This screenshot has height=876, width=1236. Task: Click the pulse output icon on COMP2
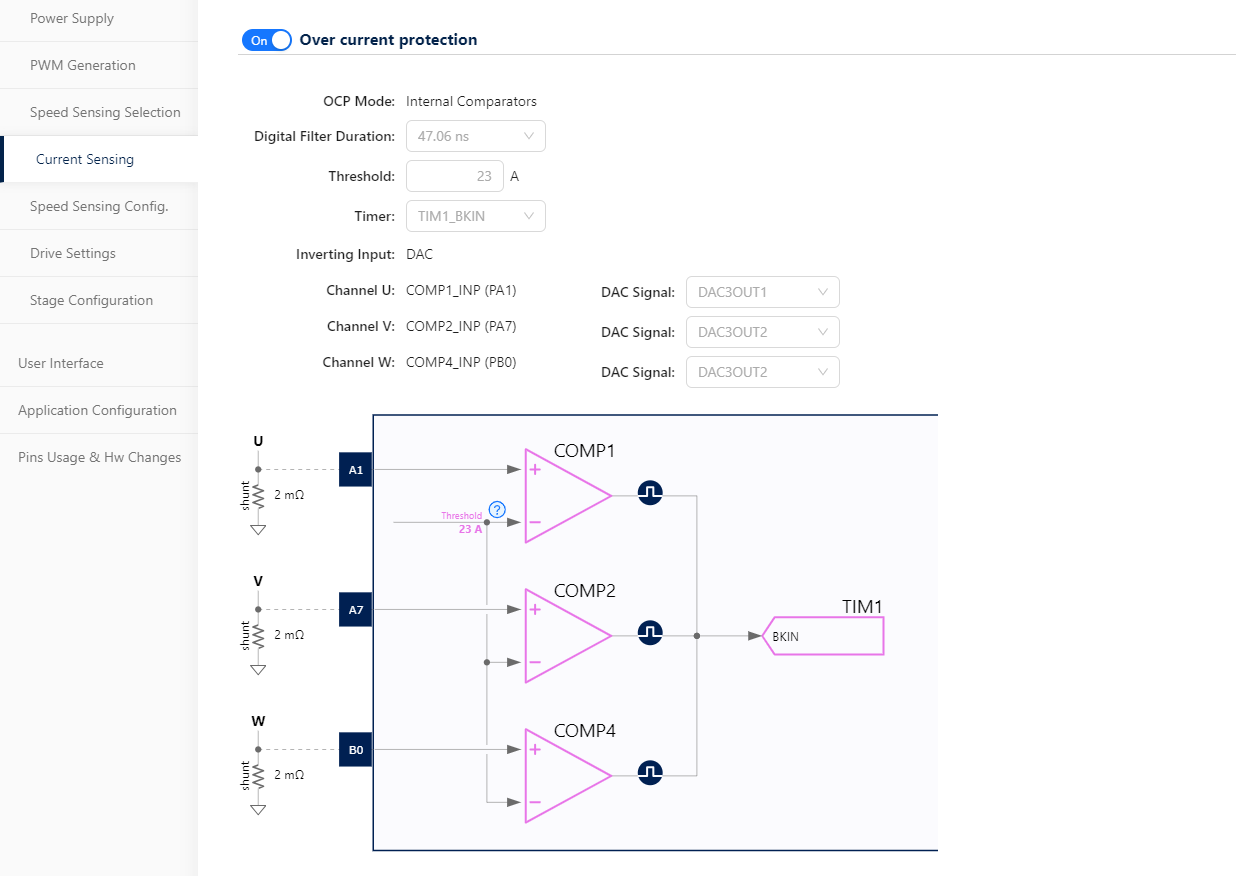click(650, 632)
